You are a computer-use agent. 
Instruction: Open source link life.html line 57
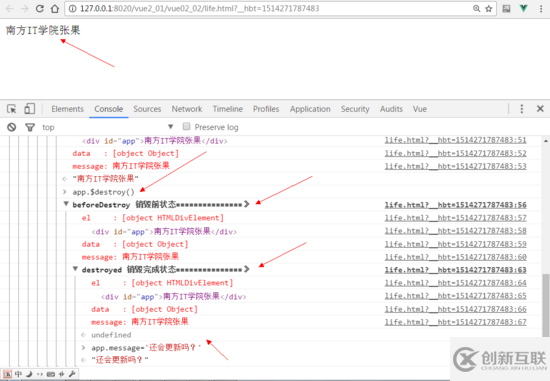(455, 218)
